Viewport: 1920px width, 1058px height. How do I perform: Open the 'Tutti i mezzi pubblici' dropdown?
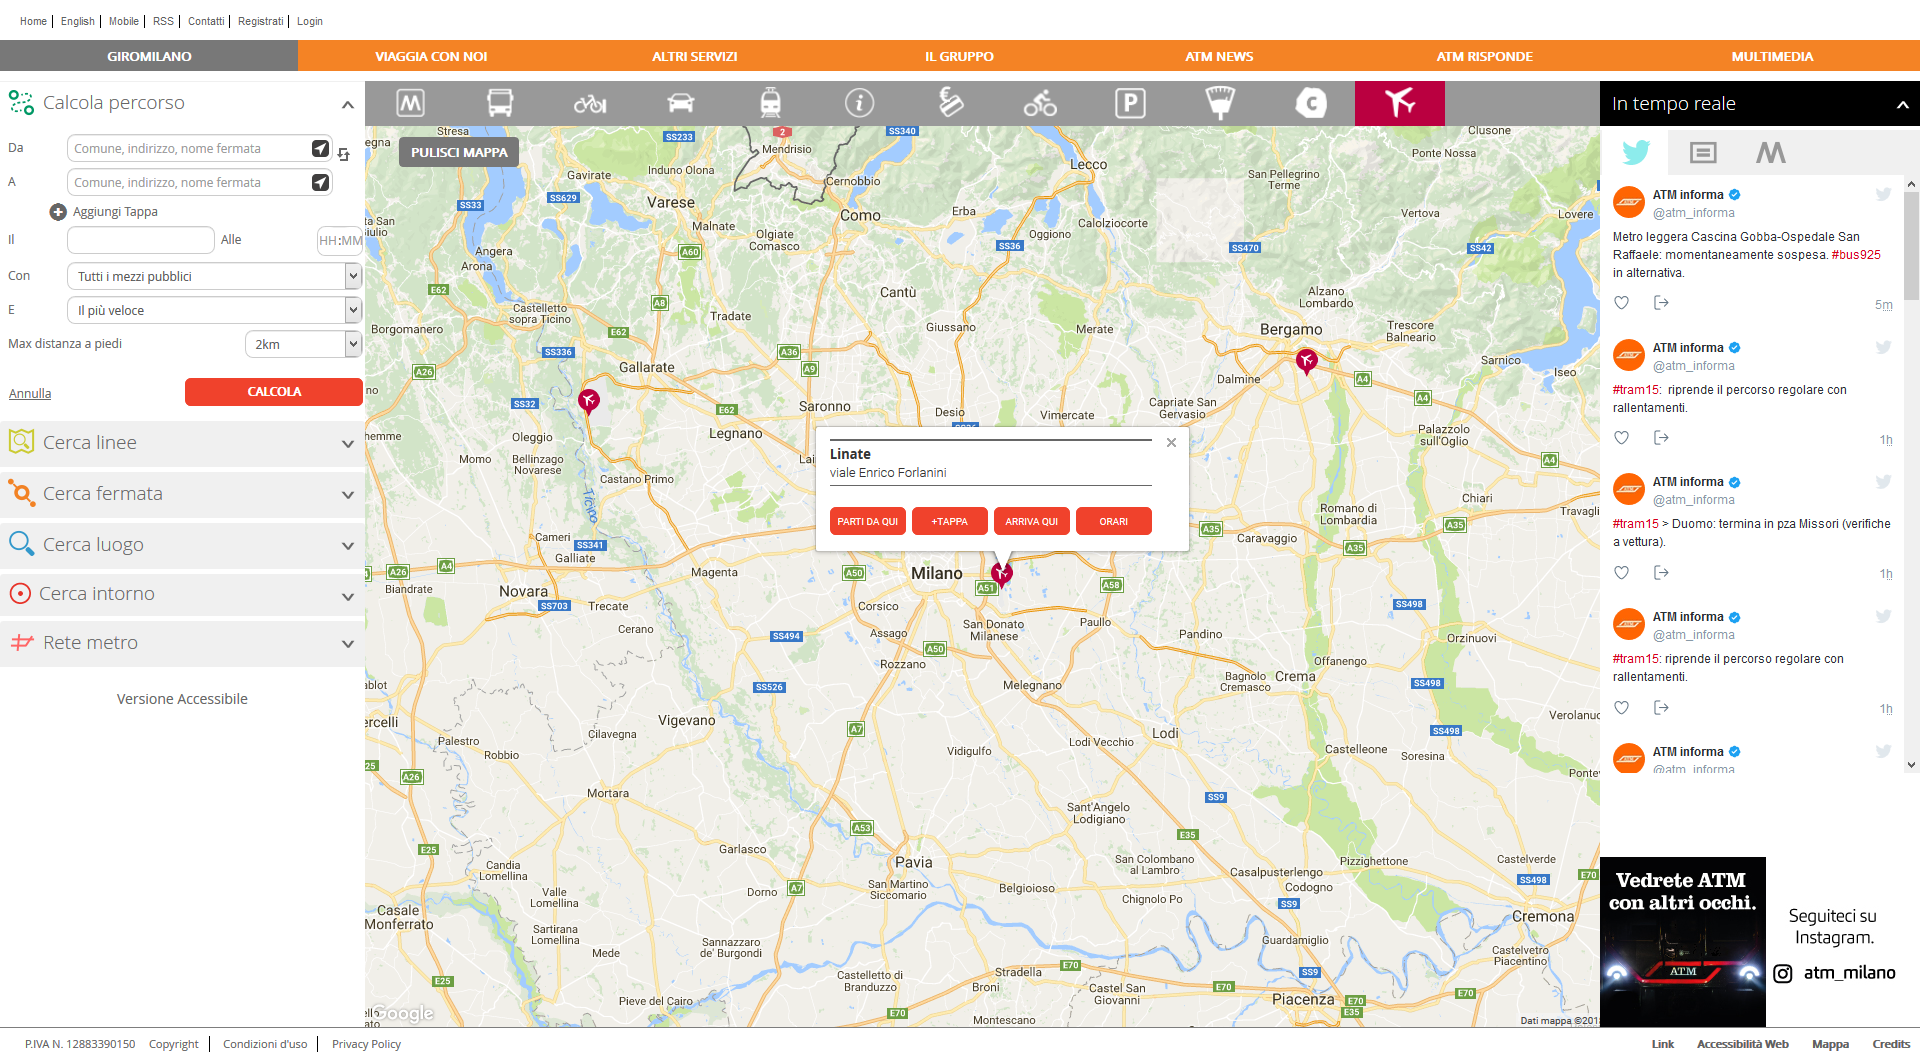352,276
